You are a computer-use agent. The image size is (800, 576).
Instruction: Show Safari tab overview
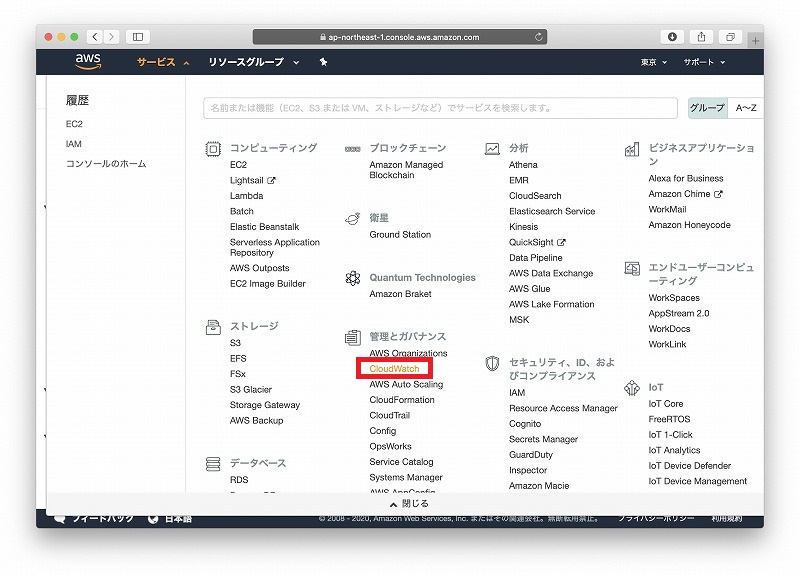[x=731, y=37]
